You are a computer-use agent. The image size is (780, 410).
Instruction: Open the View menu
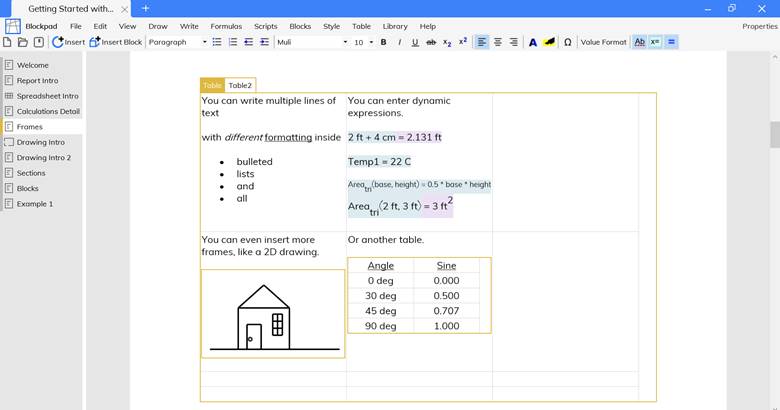click(127, 26)
